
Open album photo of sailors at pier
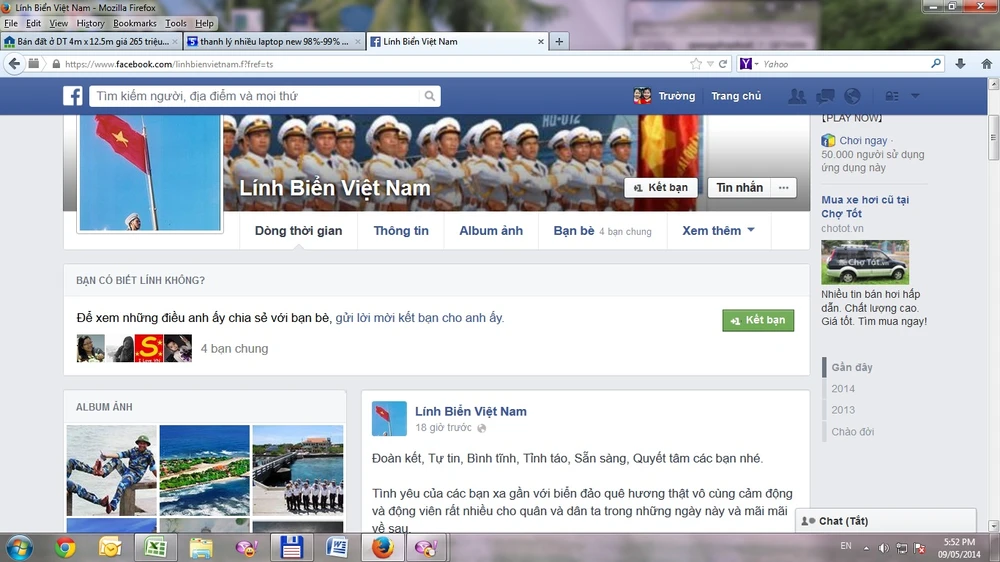298,470
